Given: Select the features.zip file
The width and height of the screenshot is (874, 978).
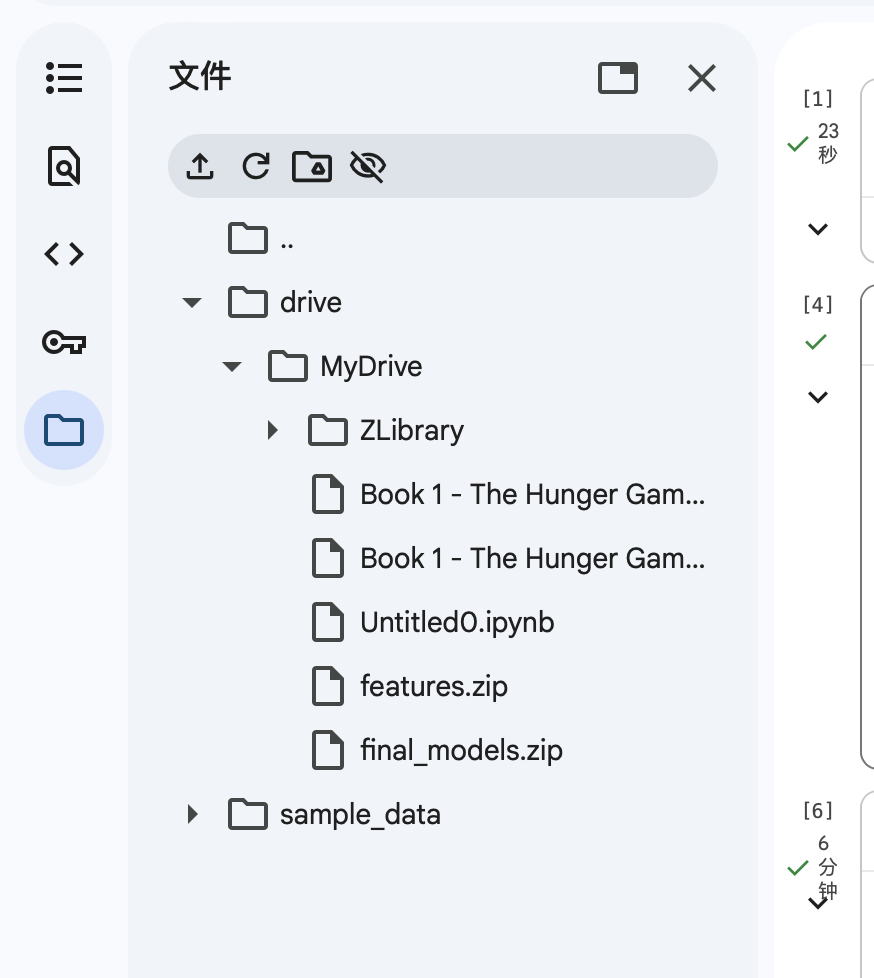Looking at the screenshot, I should (433, 687).
